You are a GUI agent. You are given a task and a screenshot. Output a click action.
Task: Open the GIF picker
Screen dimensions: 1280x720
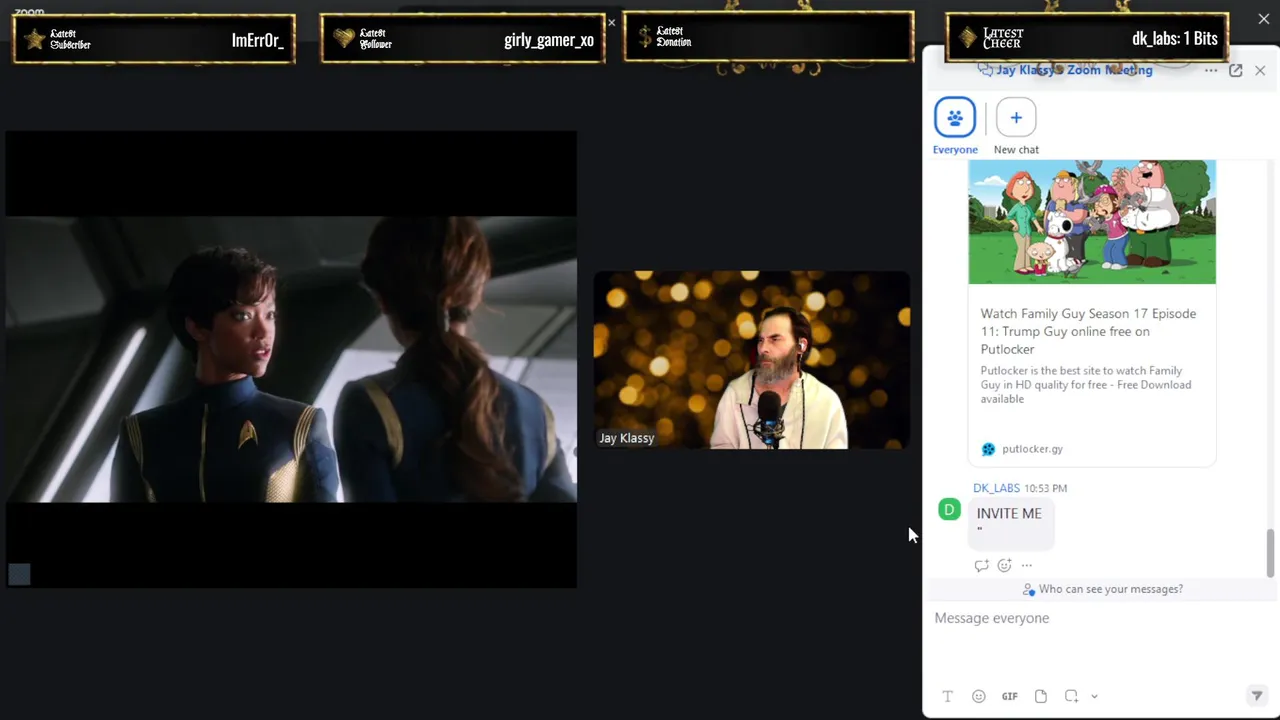click(1010, 696)
